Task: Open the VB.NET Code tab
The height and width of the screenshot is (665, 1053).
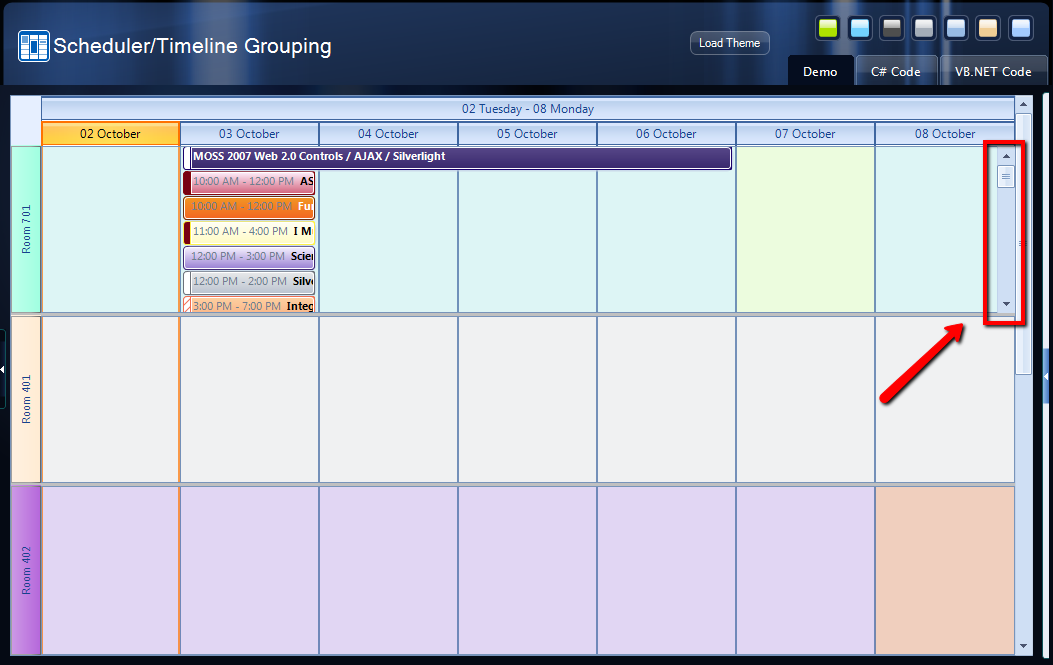Action: click(993, 71)
